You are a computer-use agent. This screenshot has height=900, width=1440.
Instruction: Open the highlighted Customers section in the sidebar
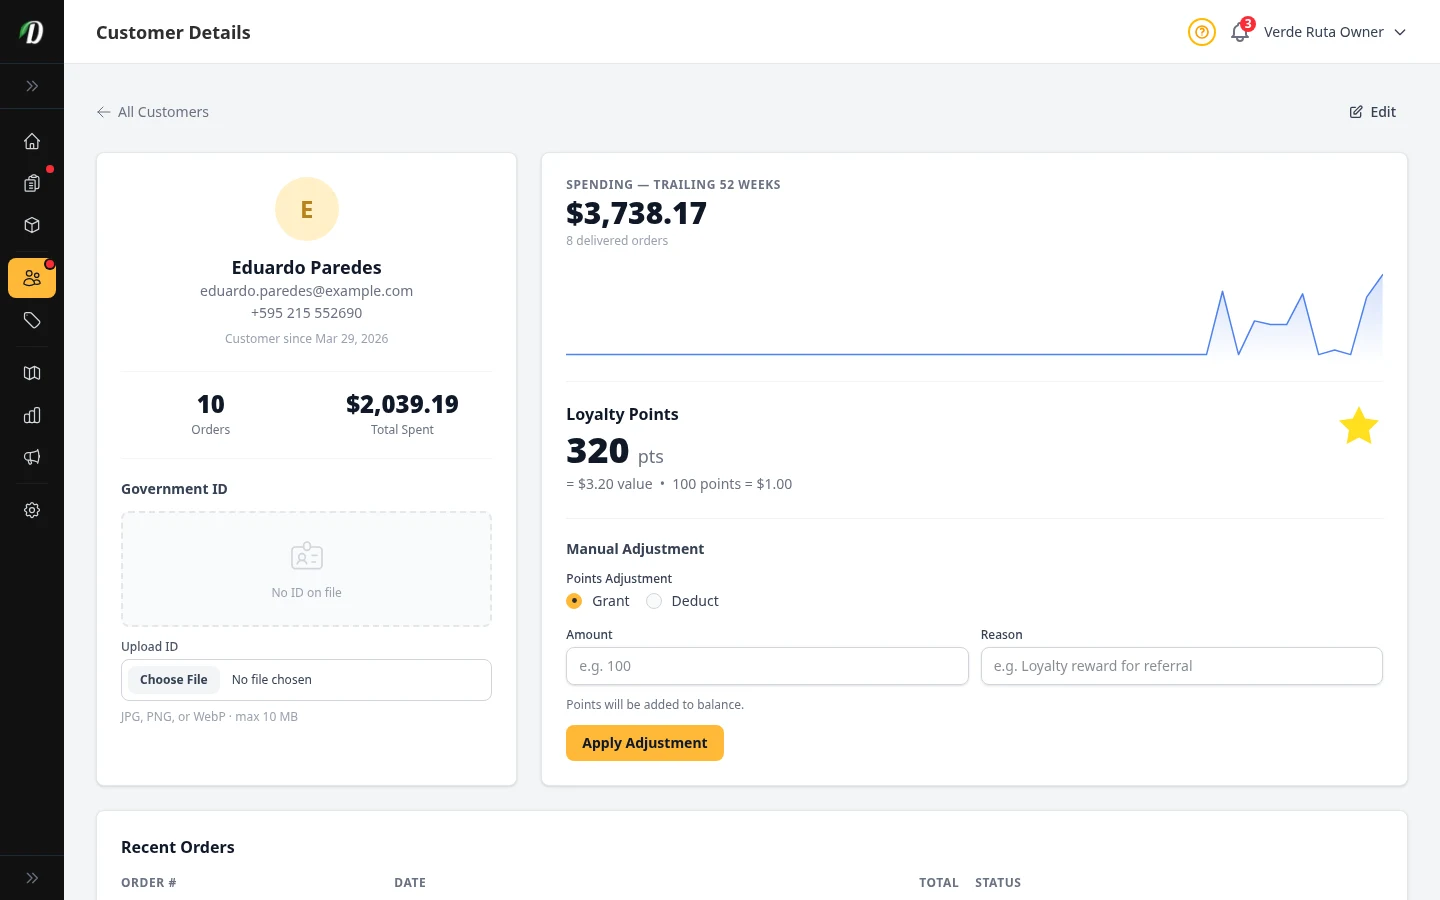[x=32, y=278]
